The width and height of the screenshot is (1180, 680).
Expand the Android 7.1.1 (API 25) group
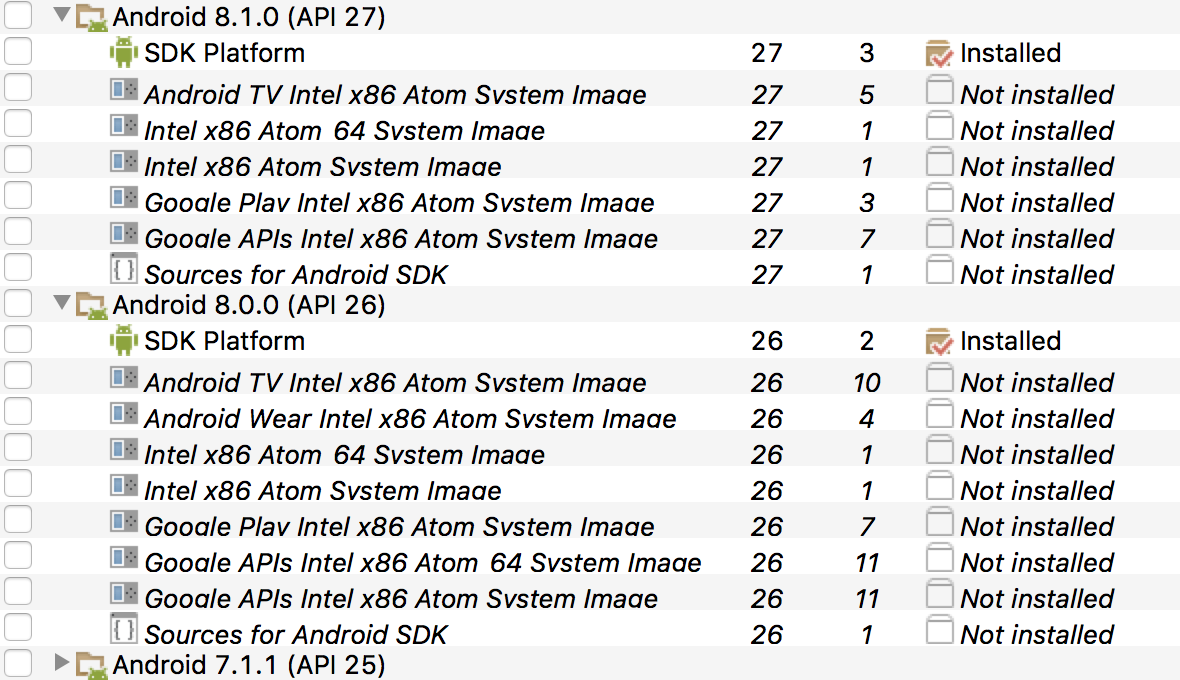[x=62, y=663]
